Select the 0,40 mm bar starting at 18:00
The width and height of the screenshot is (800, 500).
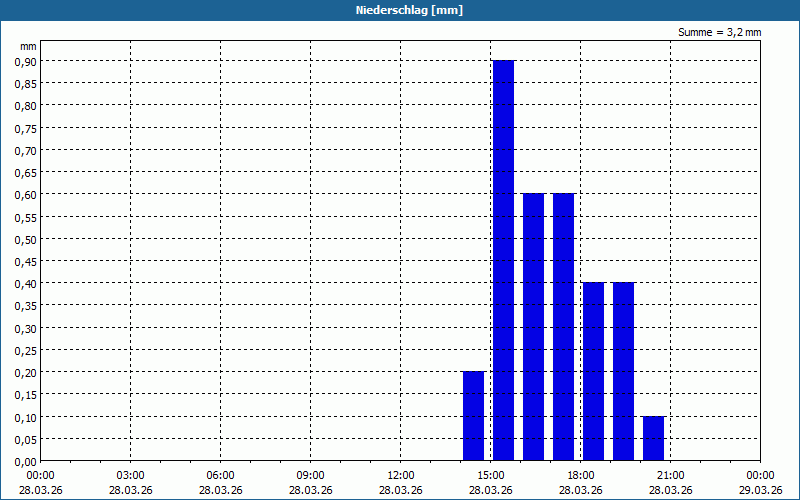click(593, 371)
